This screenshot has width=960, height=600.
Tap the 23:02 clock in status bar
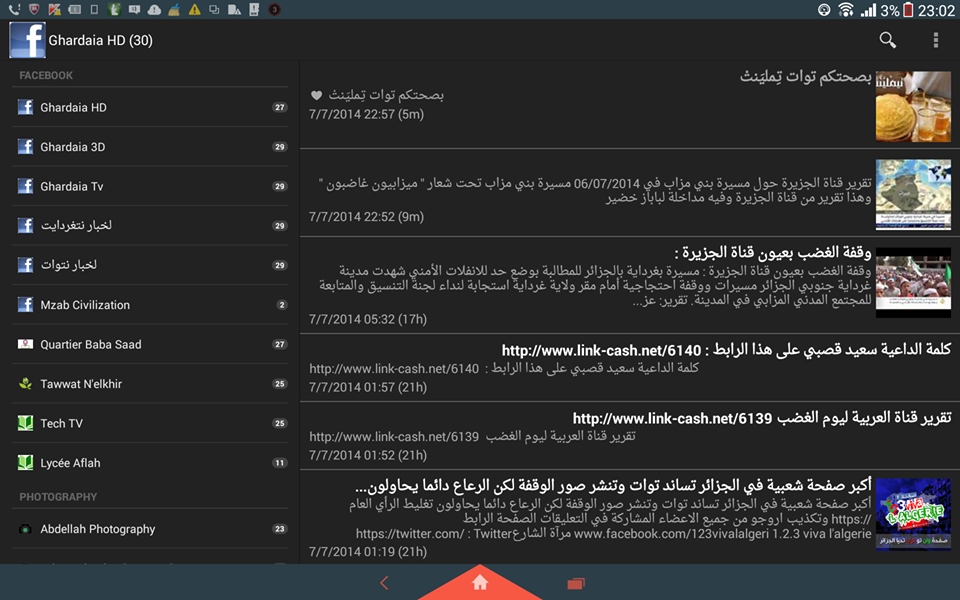[x=936, y=10]
